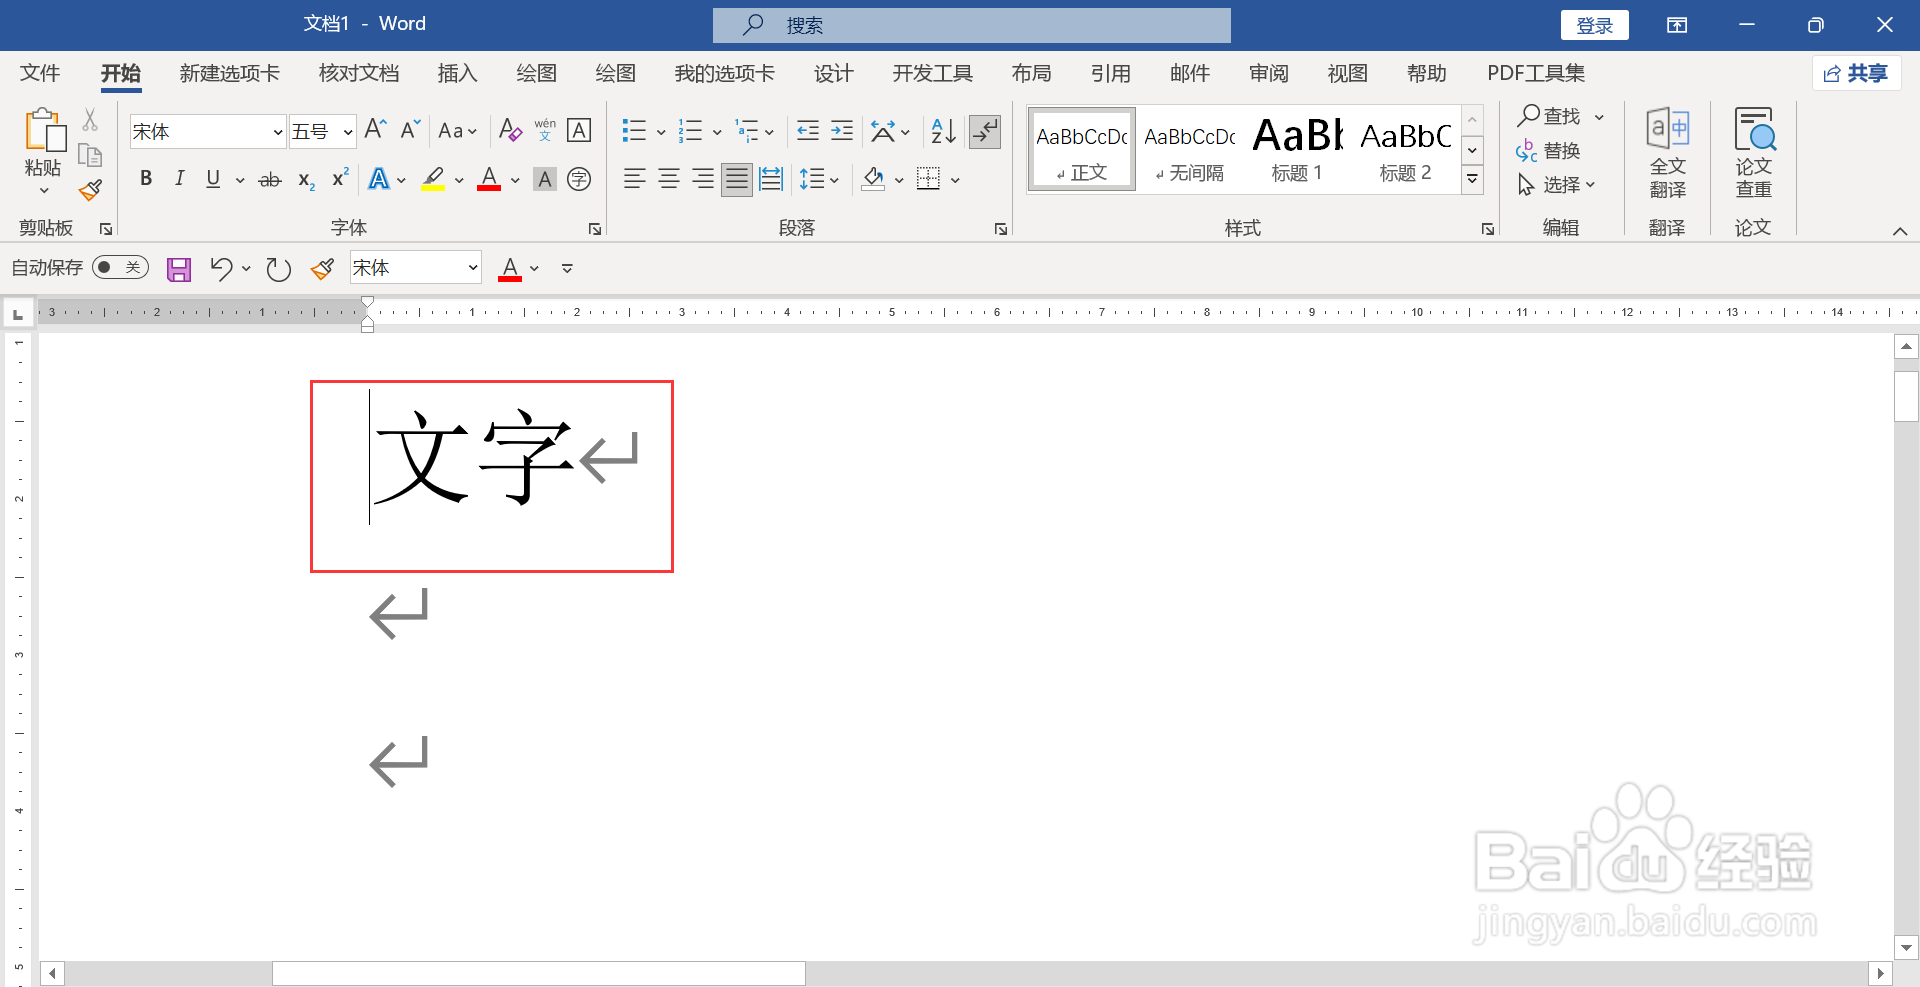Click the Share (共享) button
The width and height of the screenshot is (1920, 987).
[x=1856, y=73]
